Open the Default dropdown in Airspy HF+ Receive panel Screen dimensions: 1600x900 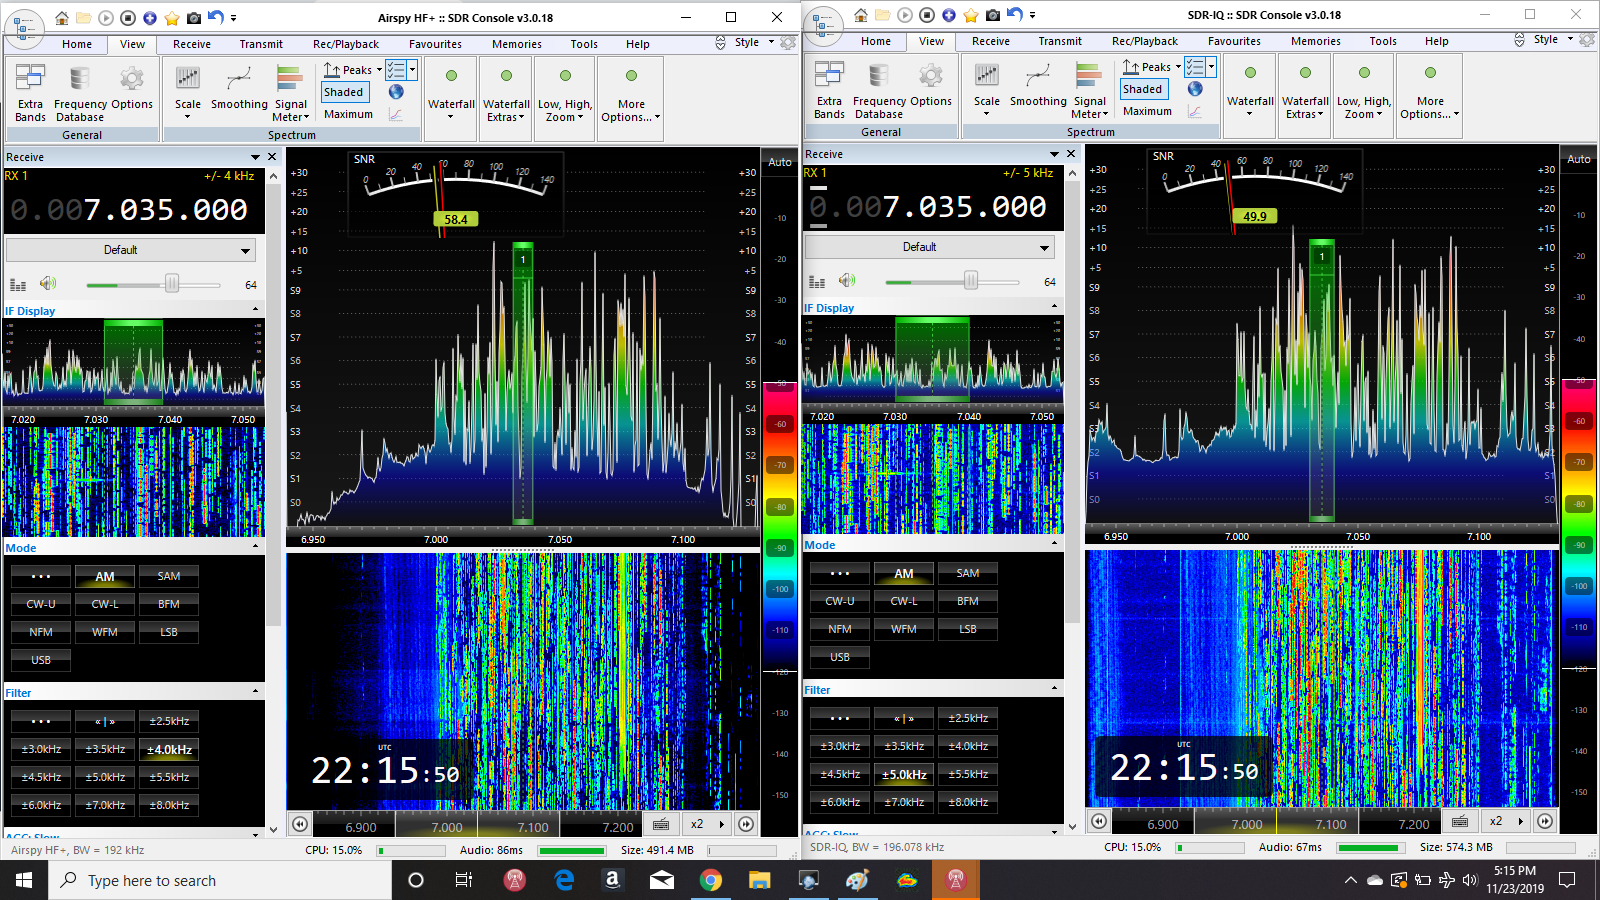tap(131, 250)
